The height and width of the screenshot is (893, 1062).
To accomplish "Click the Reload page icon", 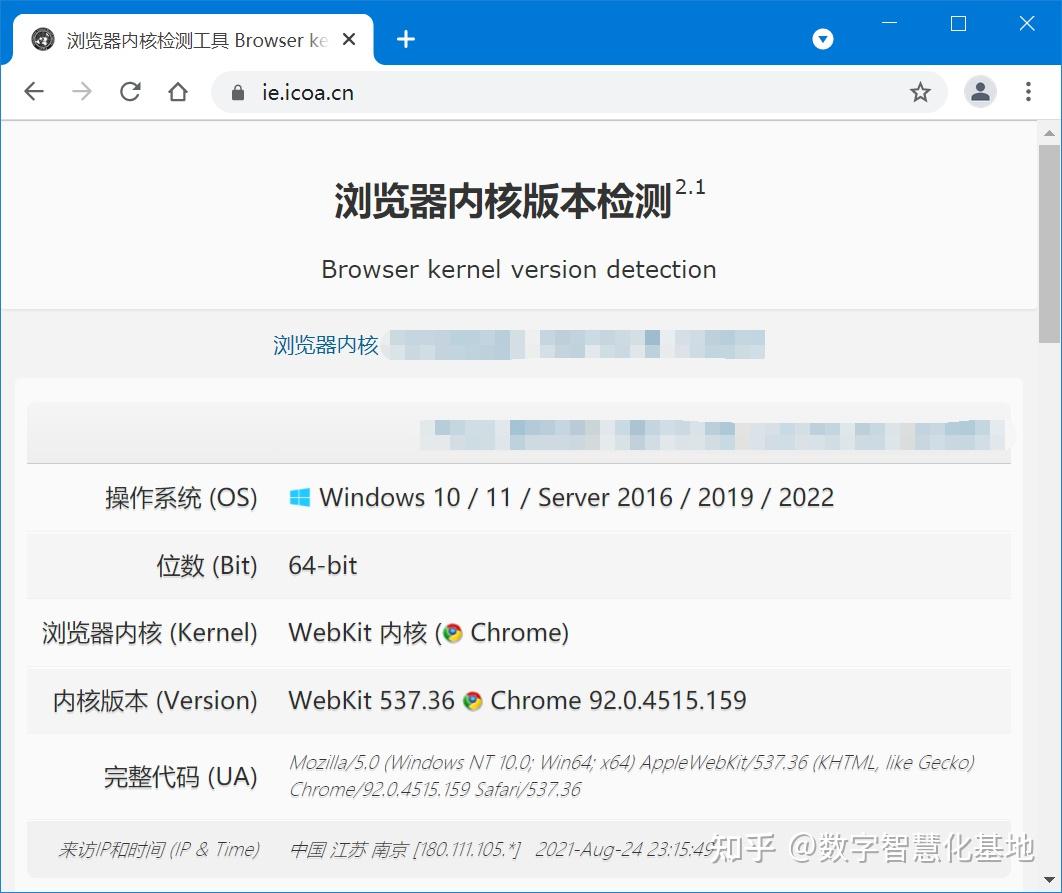I will (129, 91).
